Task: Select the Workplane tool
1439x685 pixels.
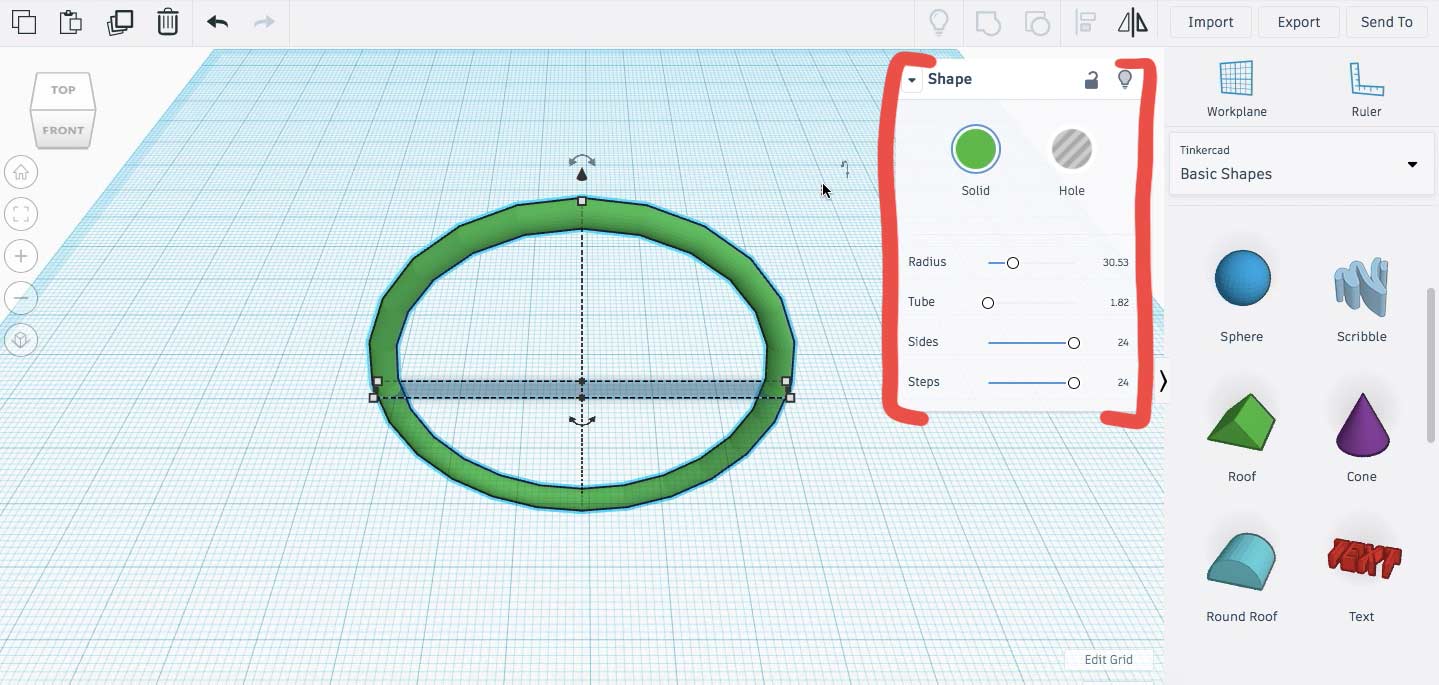Action: pyautogui.click(x=1237, y=88)
